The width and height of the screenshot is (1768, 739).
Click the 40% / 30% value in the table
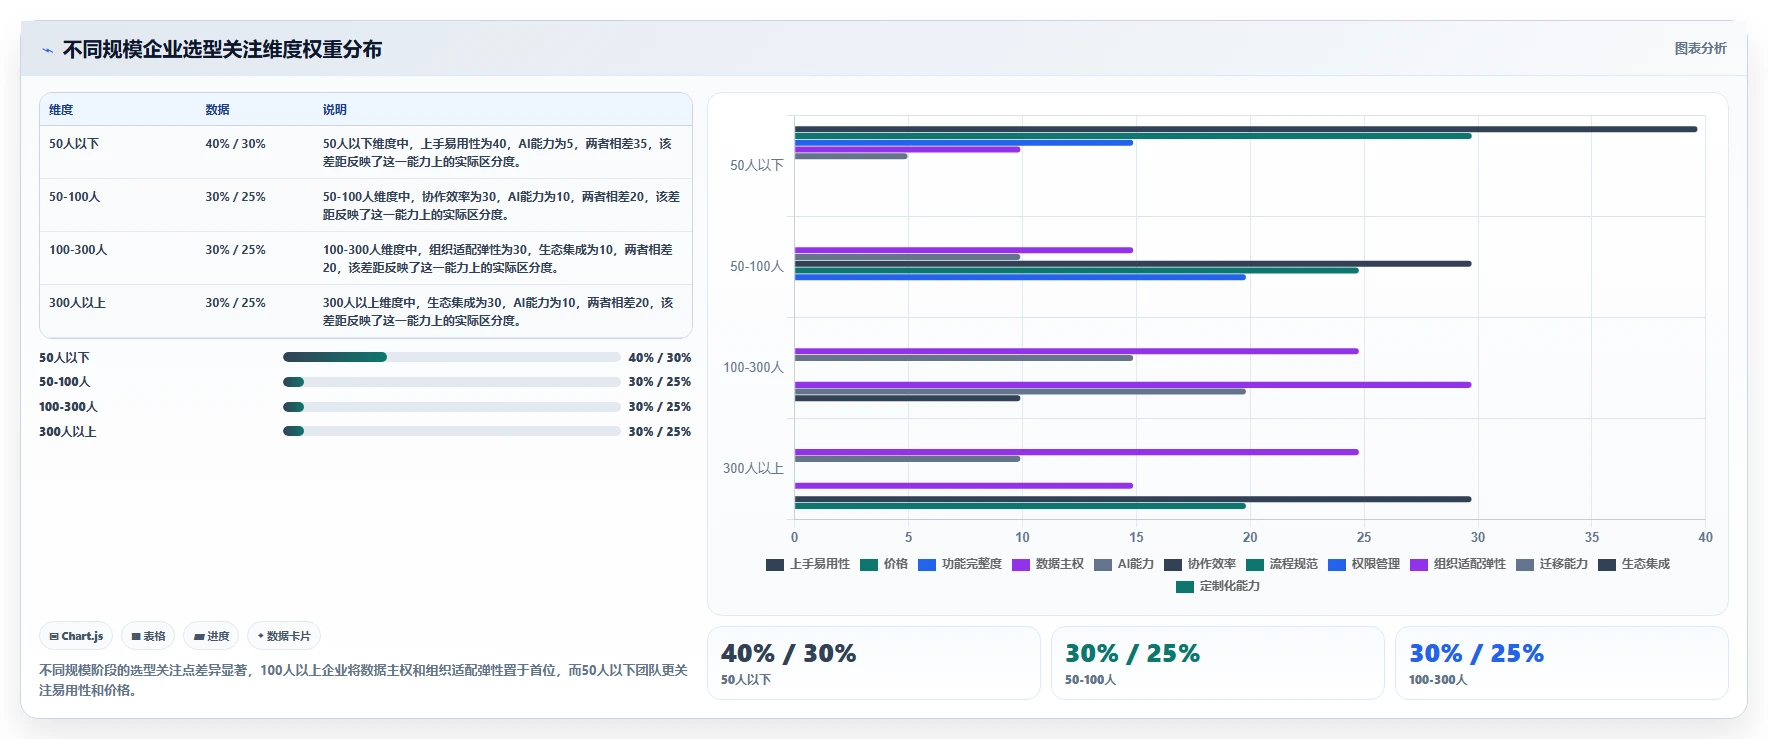235,144
